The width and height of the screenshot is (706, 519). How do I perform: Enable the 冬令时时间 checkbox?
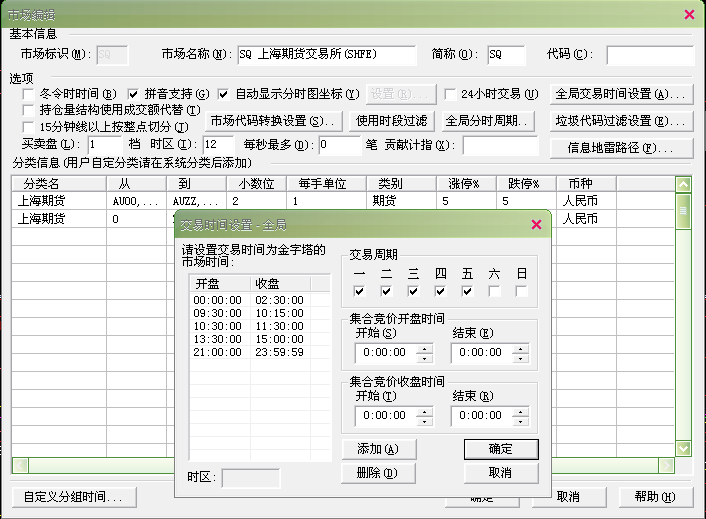(x=29, y=94)
